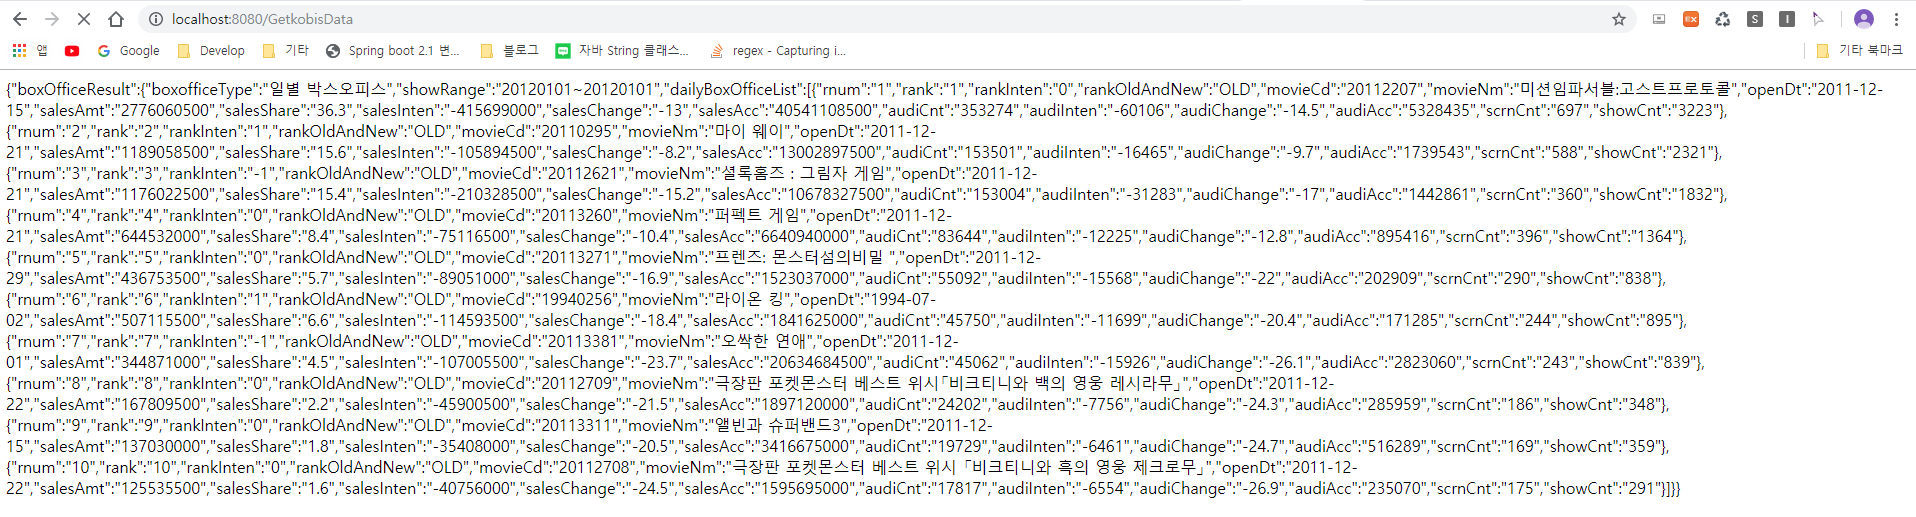Image resolution: width=1916 pixels, height=517 pixels.
Task: Click the "boxofficeType":"일별 박스오피스" text
Action: point(267,89)
